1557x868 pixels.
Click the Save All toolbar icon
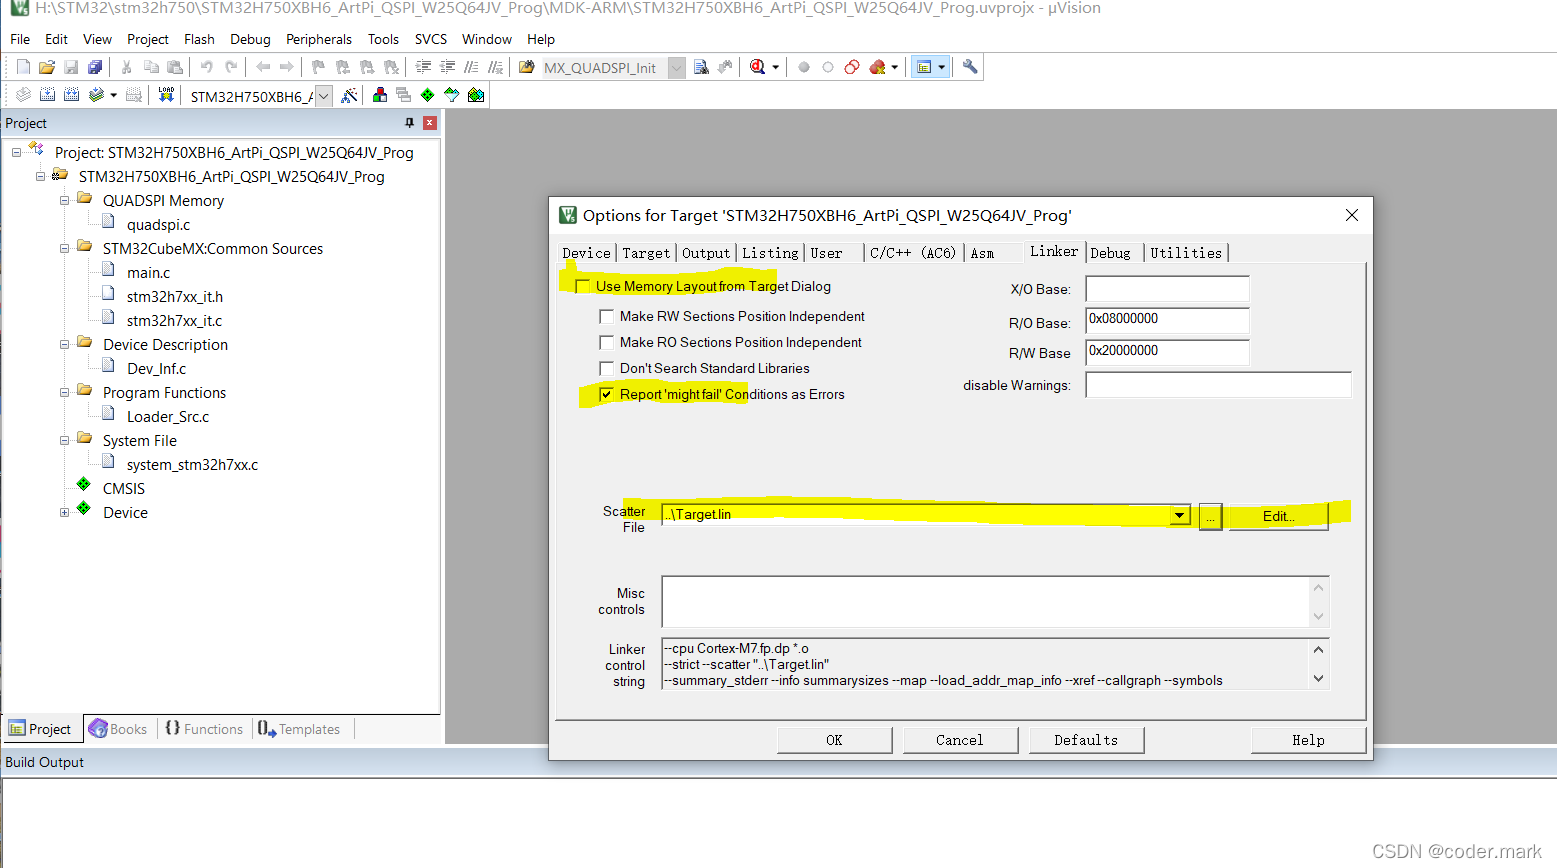tap(95, 67)
